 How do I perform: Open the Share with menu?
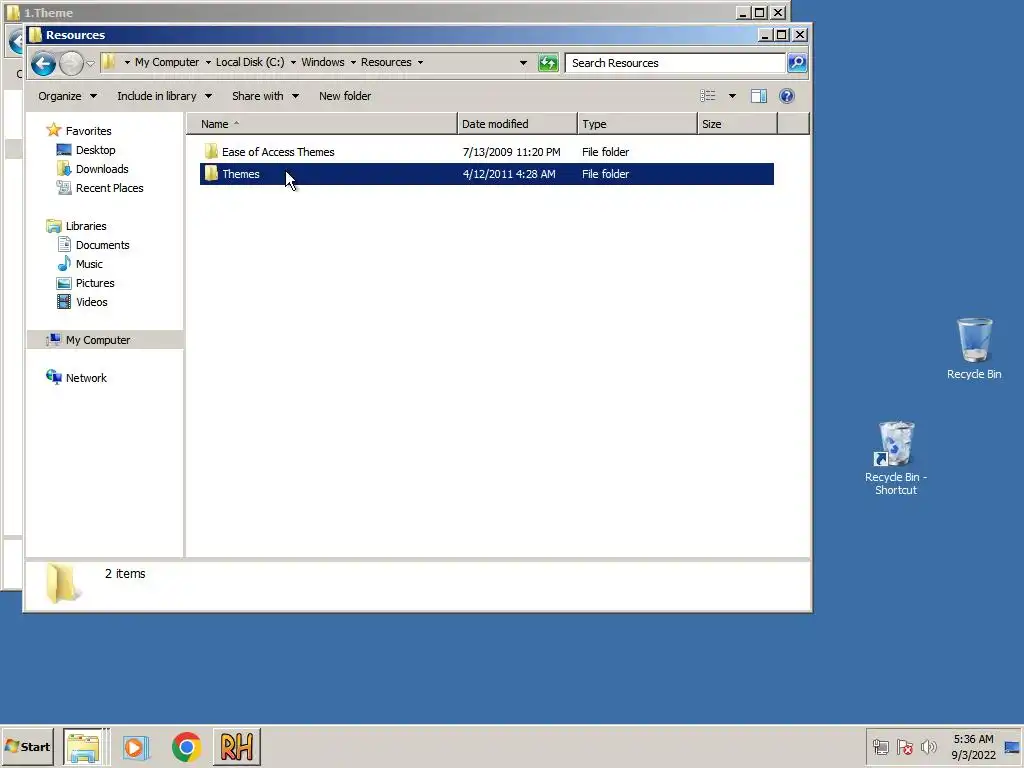tap(265, 96)
